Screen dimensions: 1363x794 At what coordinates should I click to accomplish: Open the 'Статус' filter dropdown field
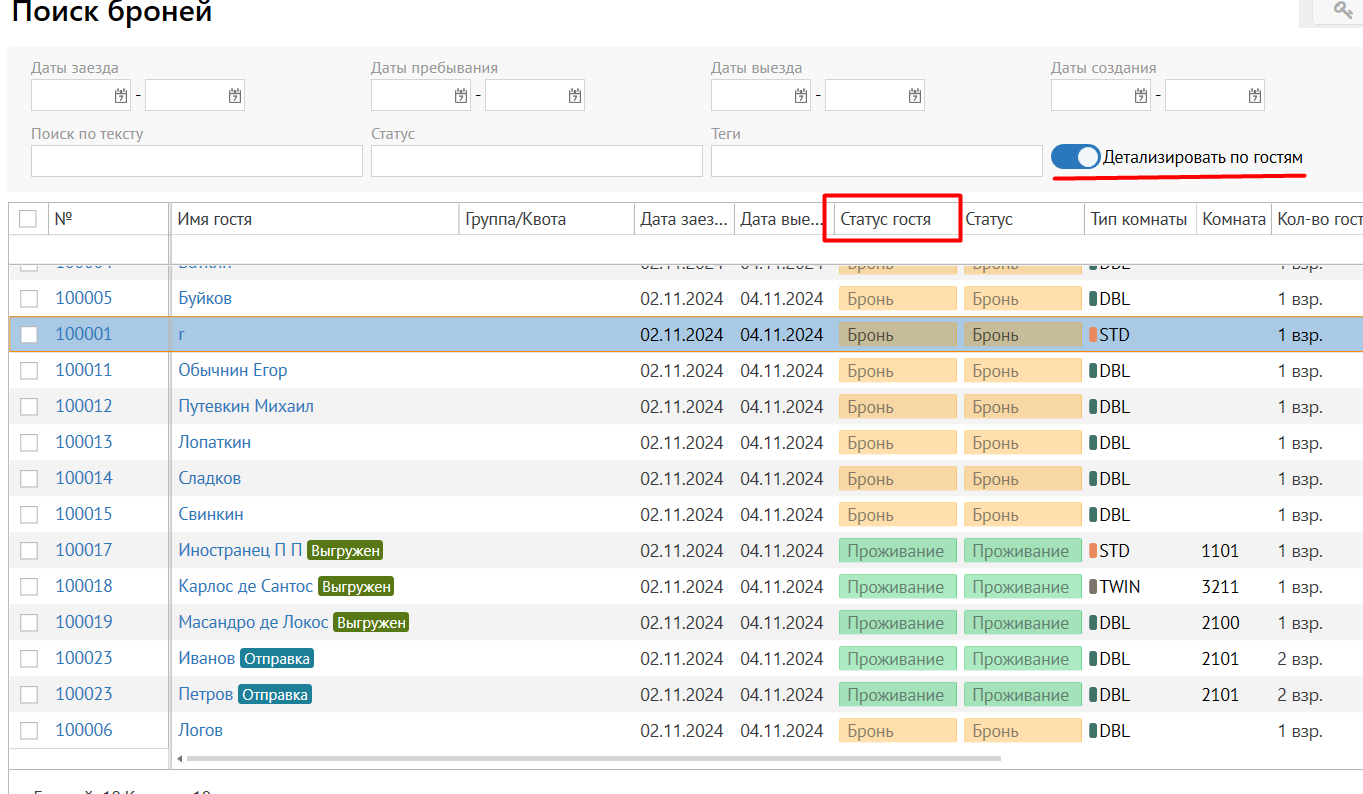pos(536,161)
